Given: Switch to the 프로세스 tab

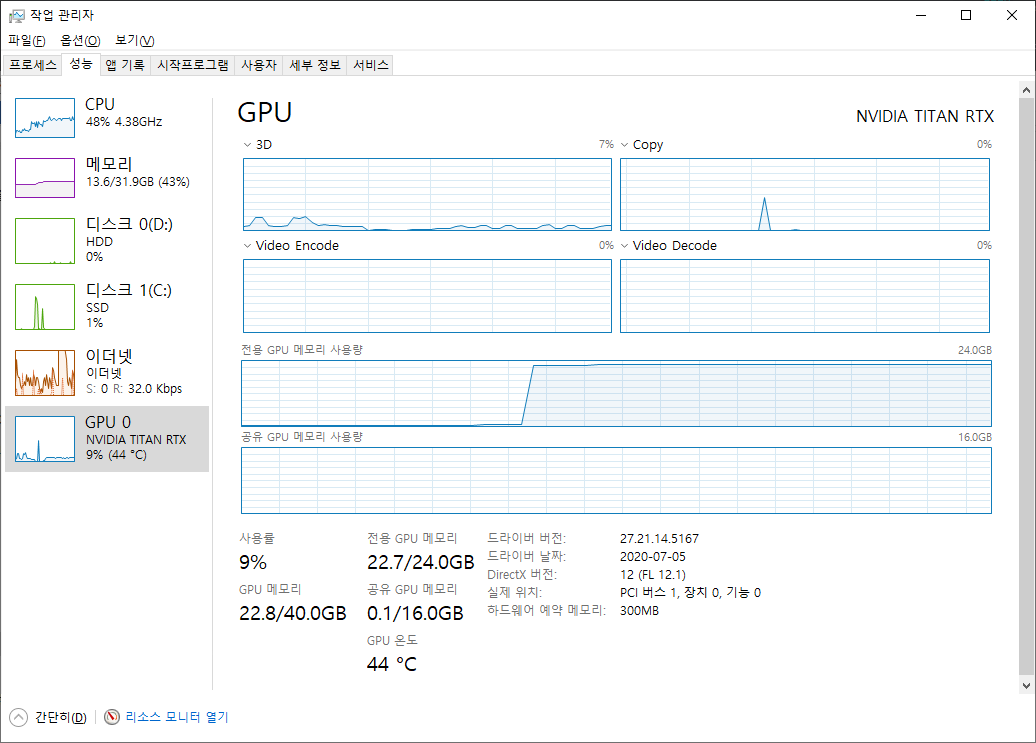Looking at the screenshot, I should click(33, 65).
